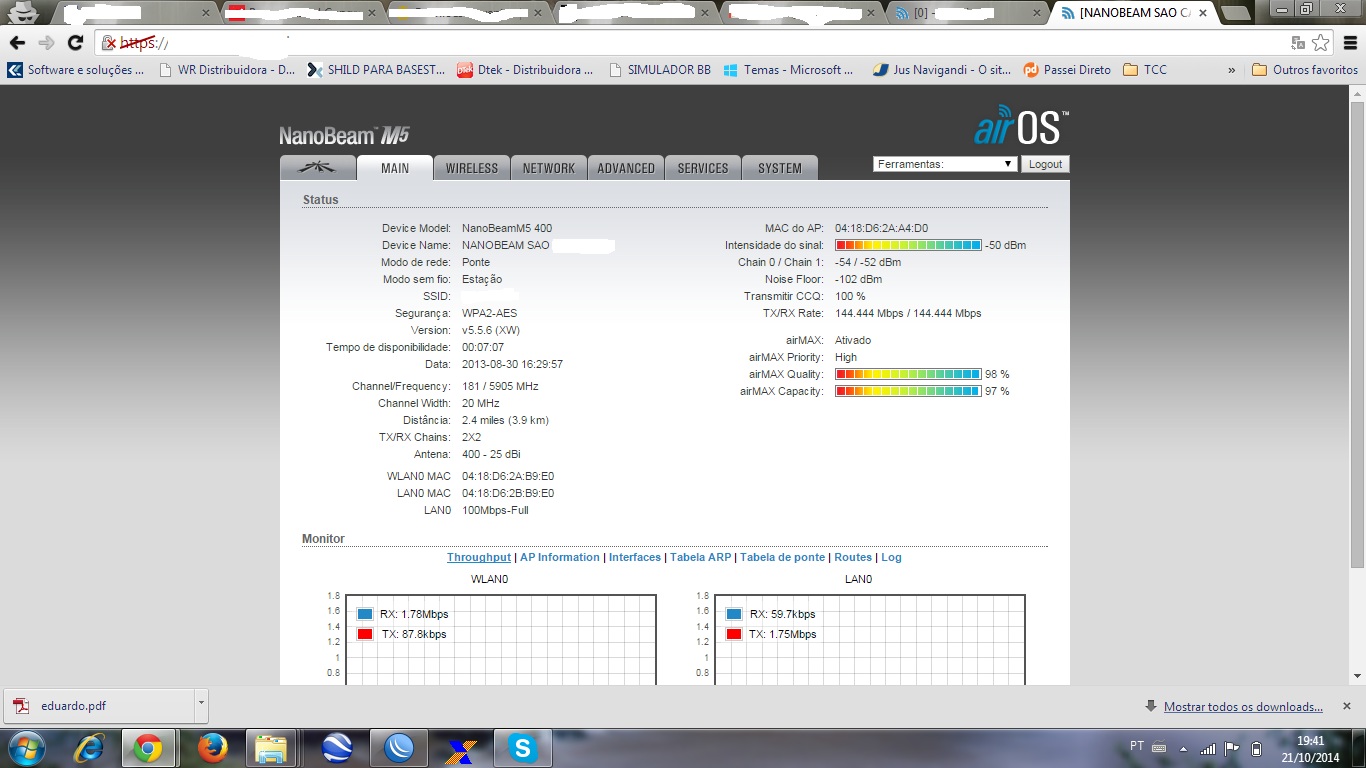Click the airMAX Capacity bar
1366x768 pixels.
pyautogui.click(x=908, y=391)
